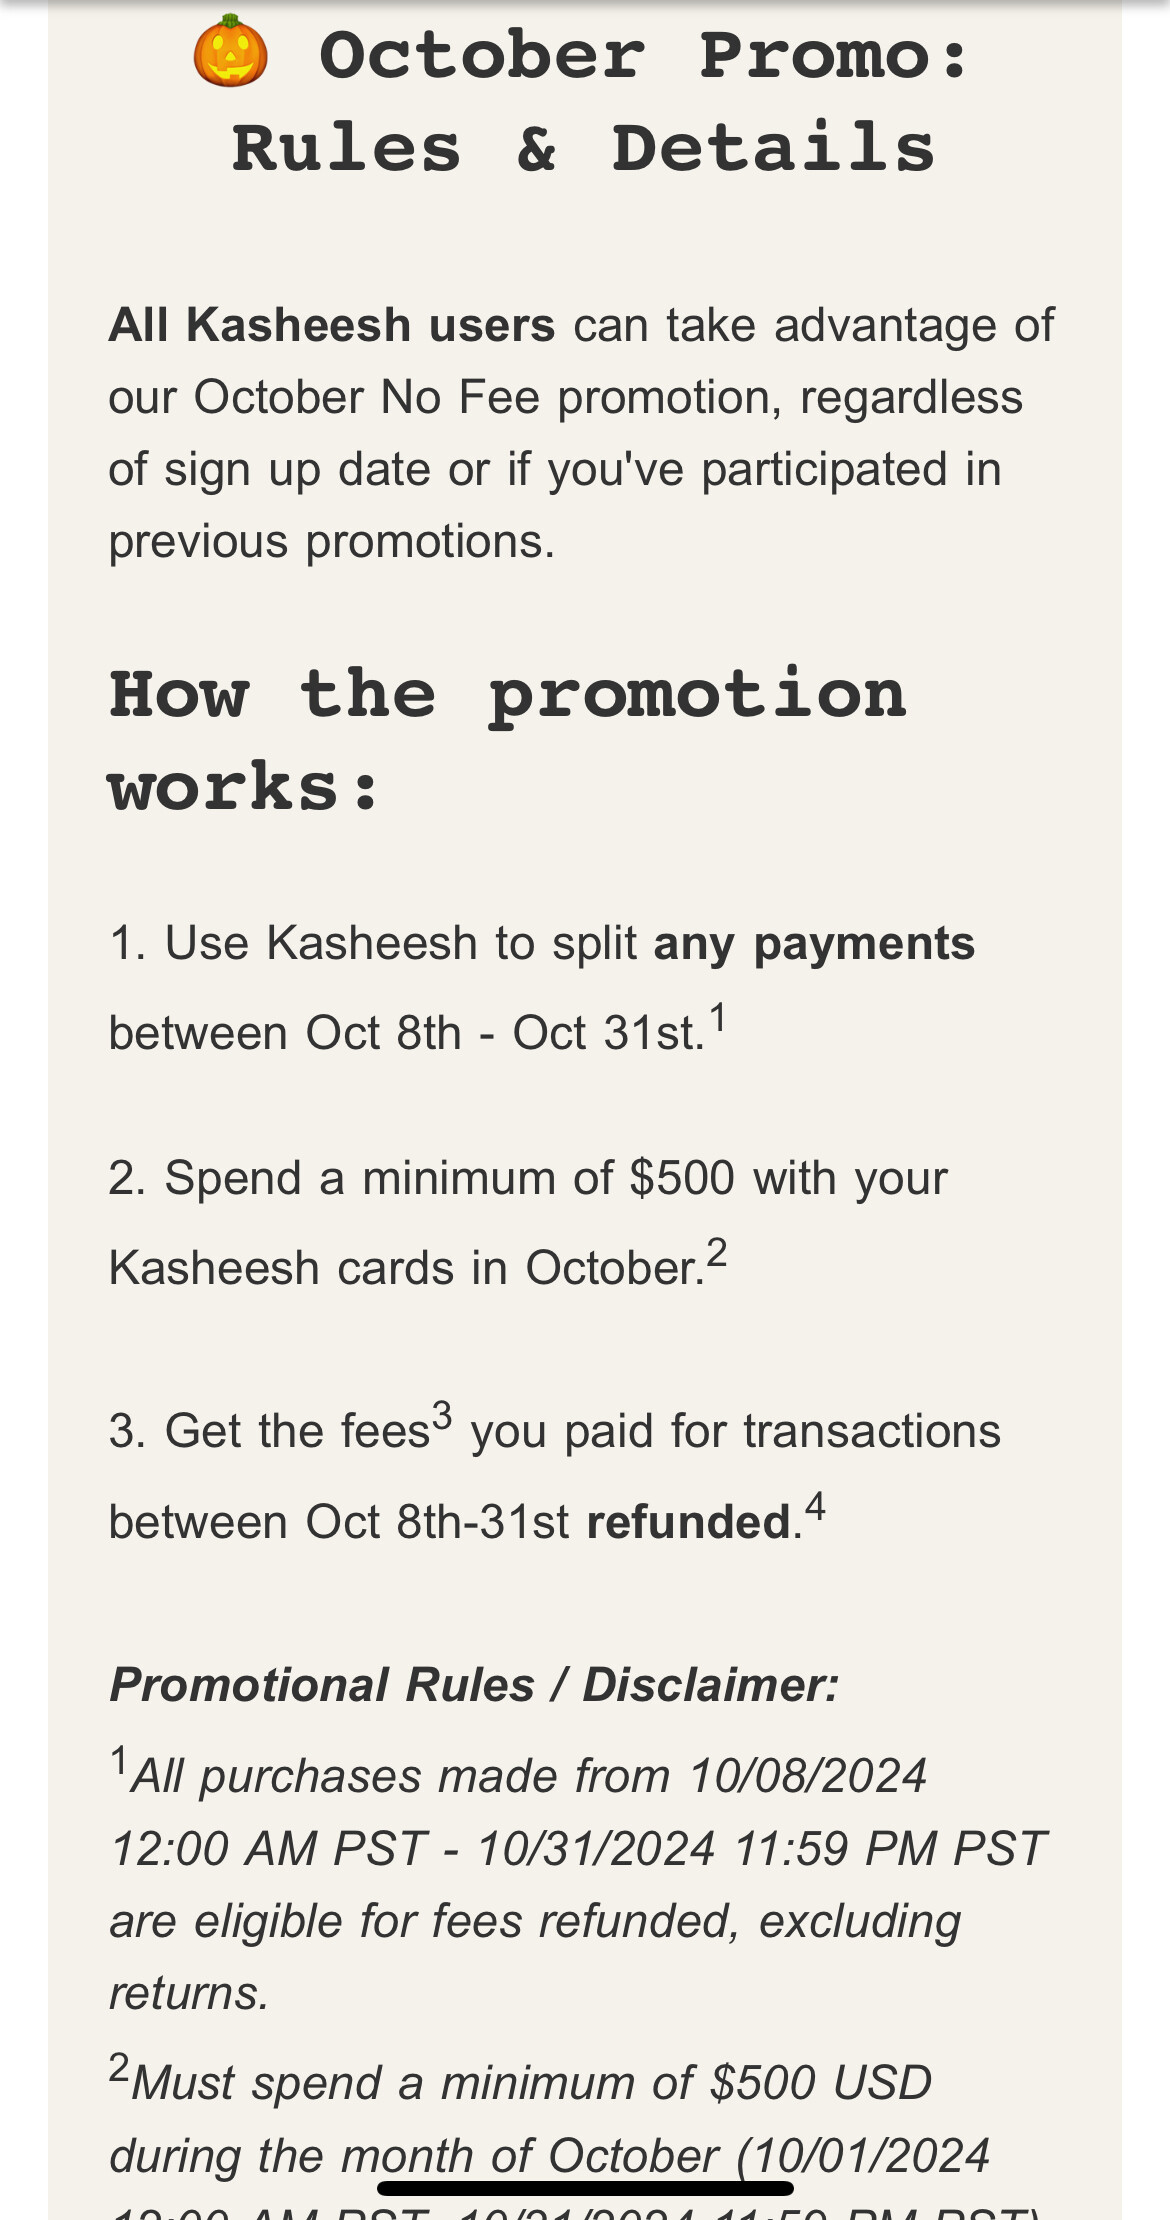Tap the "October Promo: Rules & Details" heading
The image size is (1170, 2220).
584,101
